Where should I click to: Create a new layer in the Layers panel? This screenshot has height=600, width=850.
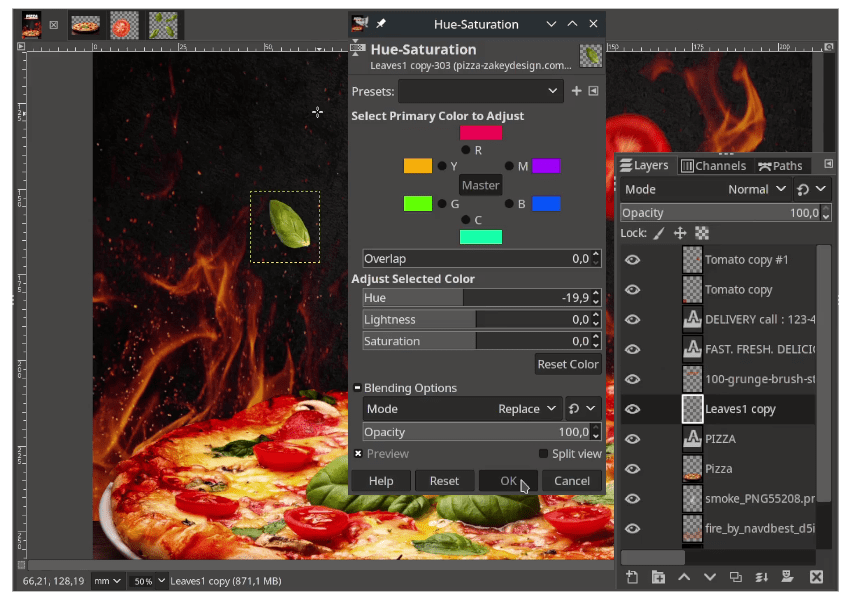[x=632, y=577]
